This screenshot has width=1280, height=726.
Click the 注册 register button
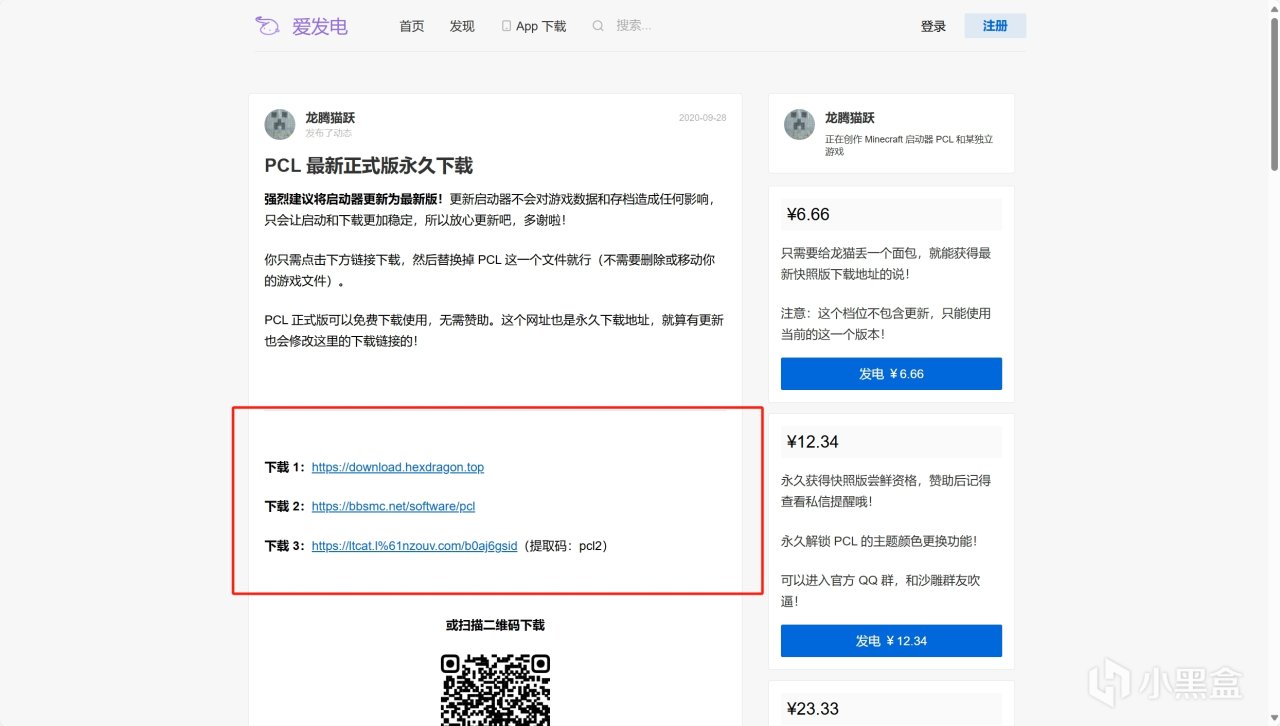click(x=995, y=26)
